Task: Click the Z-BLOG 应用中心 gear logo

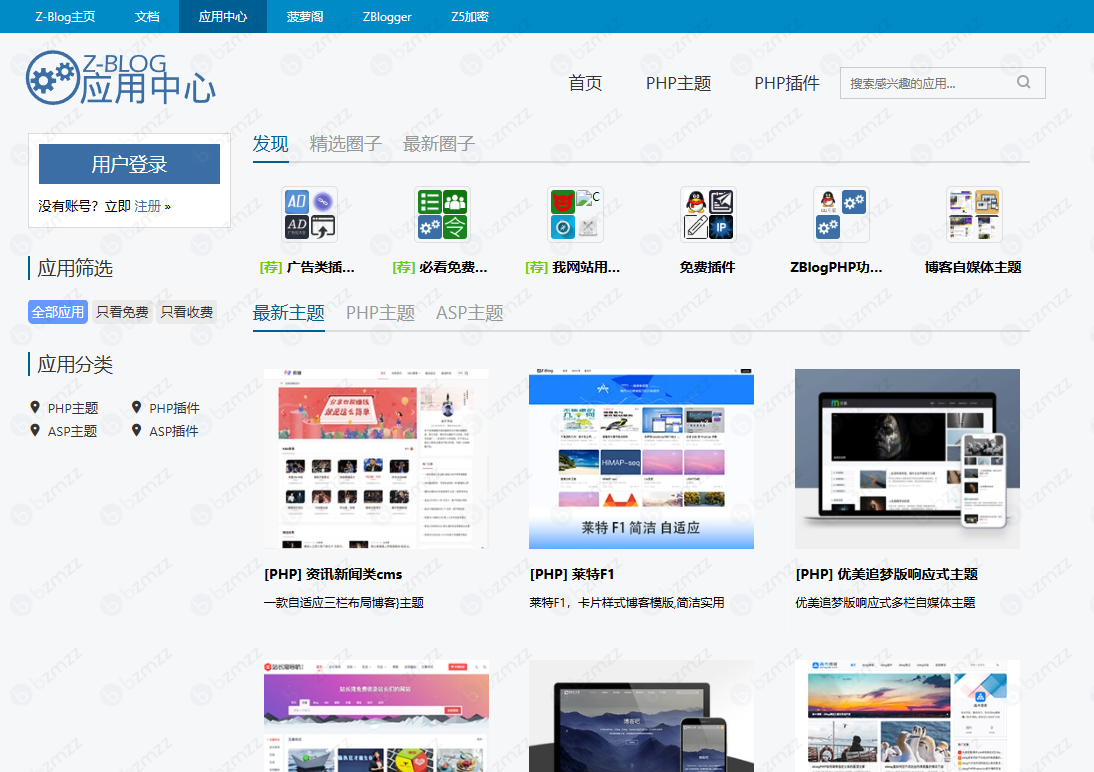Action: pyautogui.click(x=120, y=78)
